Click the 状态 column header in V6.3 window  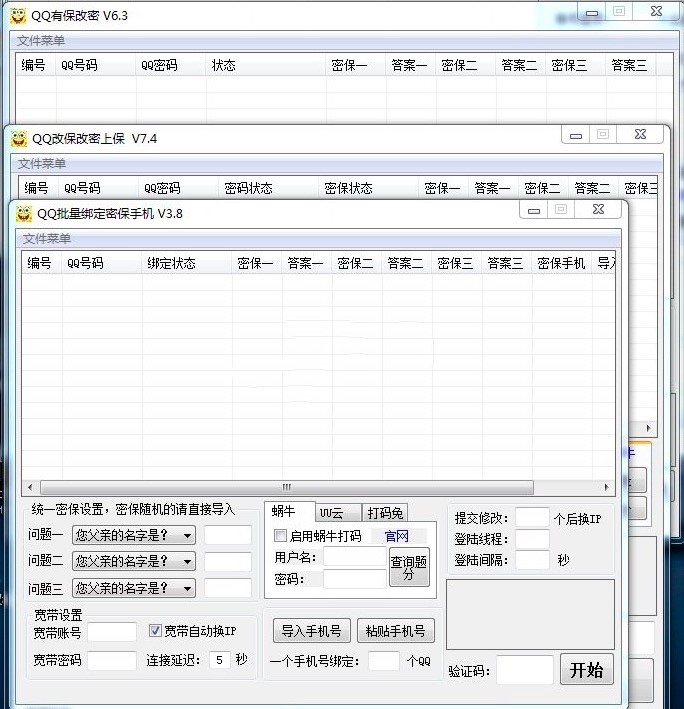[x=266, y=65]
